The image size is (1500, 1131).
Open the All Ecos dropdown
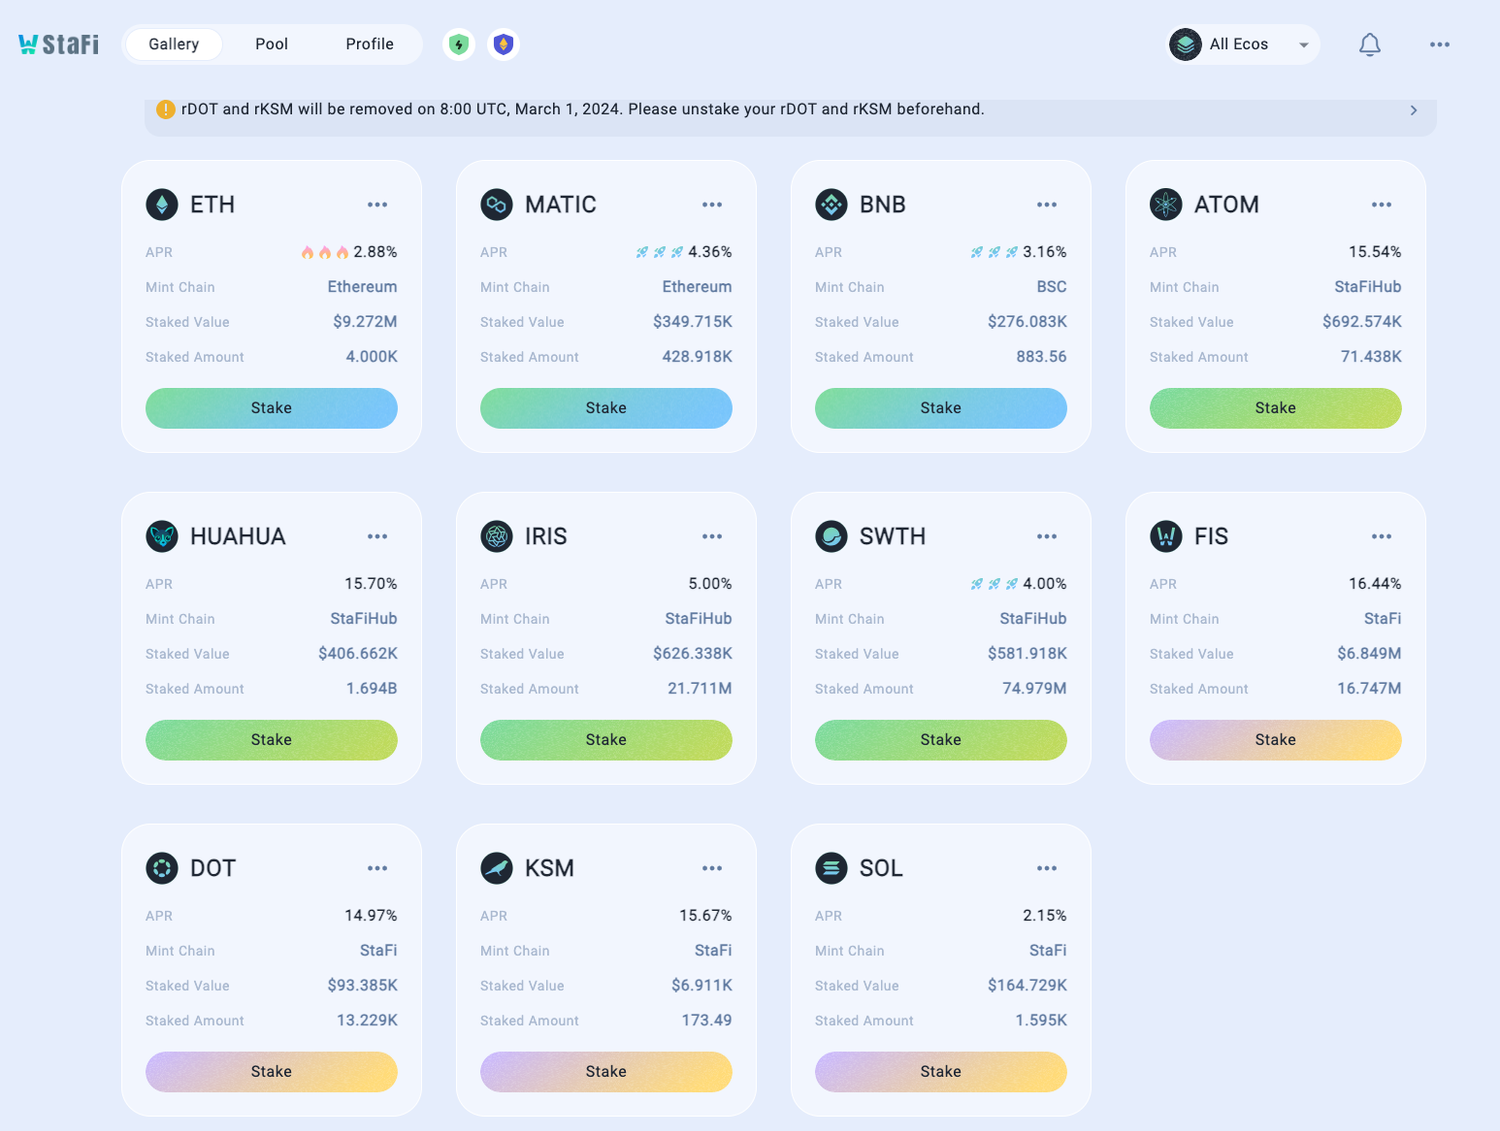click(x=1243, y=45)
